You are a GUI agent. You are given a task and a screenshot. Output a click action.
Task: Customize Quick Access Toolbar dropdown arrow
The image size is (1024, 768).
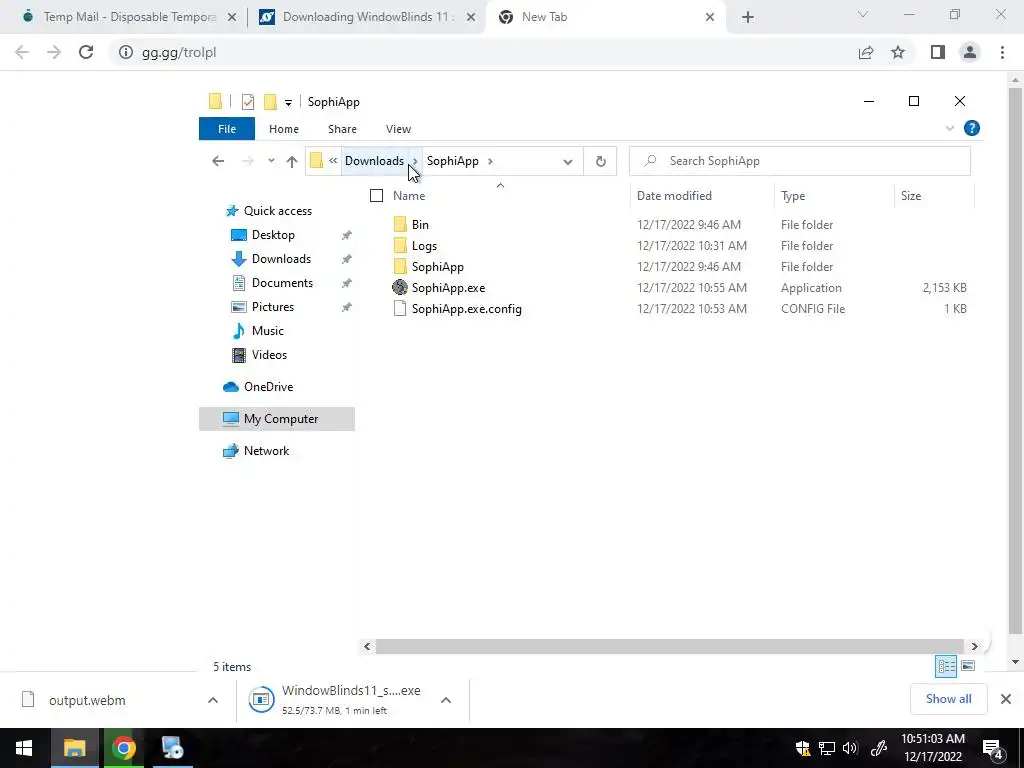coord(288,103)
